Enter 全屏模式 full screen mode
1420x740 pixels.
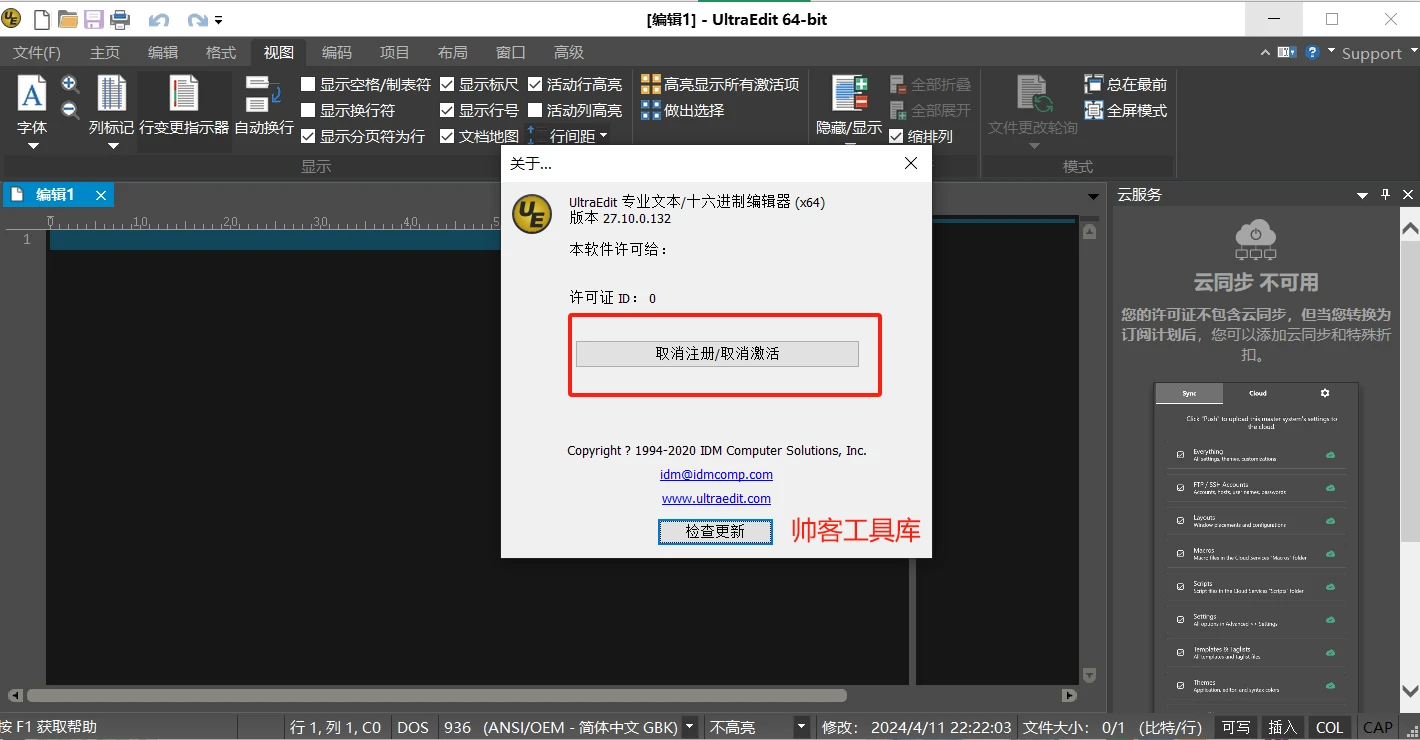point(1126,111)
